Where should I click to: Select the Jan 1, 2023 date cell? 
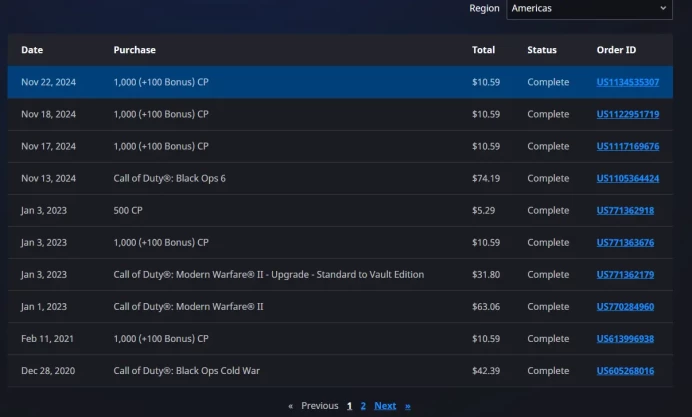click(x=44, y=307)
